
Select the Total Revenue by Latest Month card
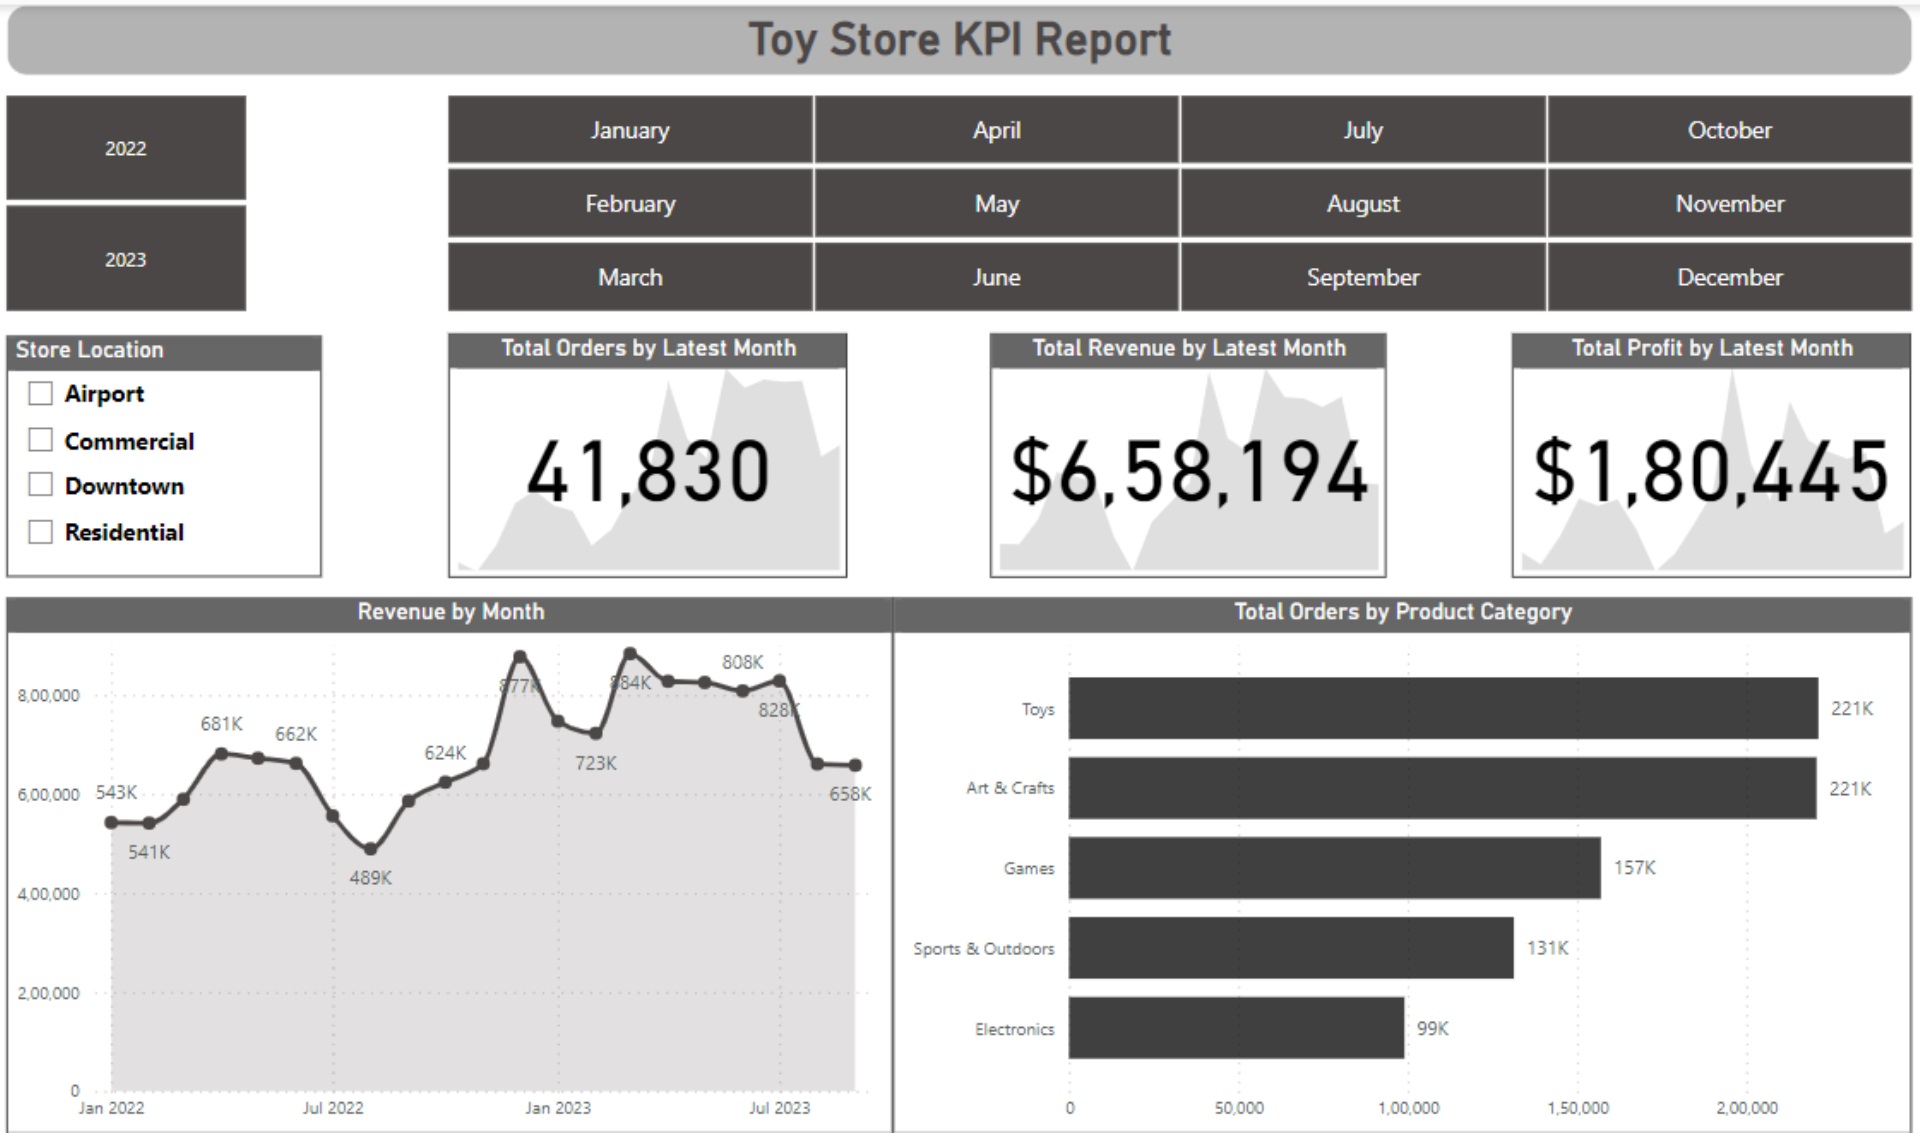tap(1188, 471)
